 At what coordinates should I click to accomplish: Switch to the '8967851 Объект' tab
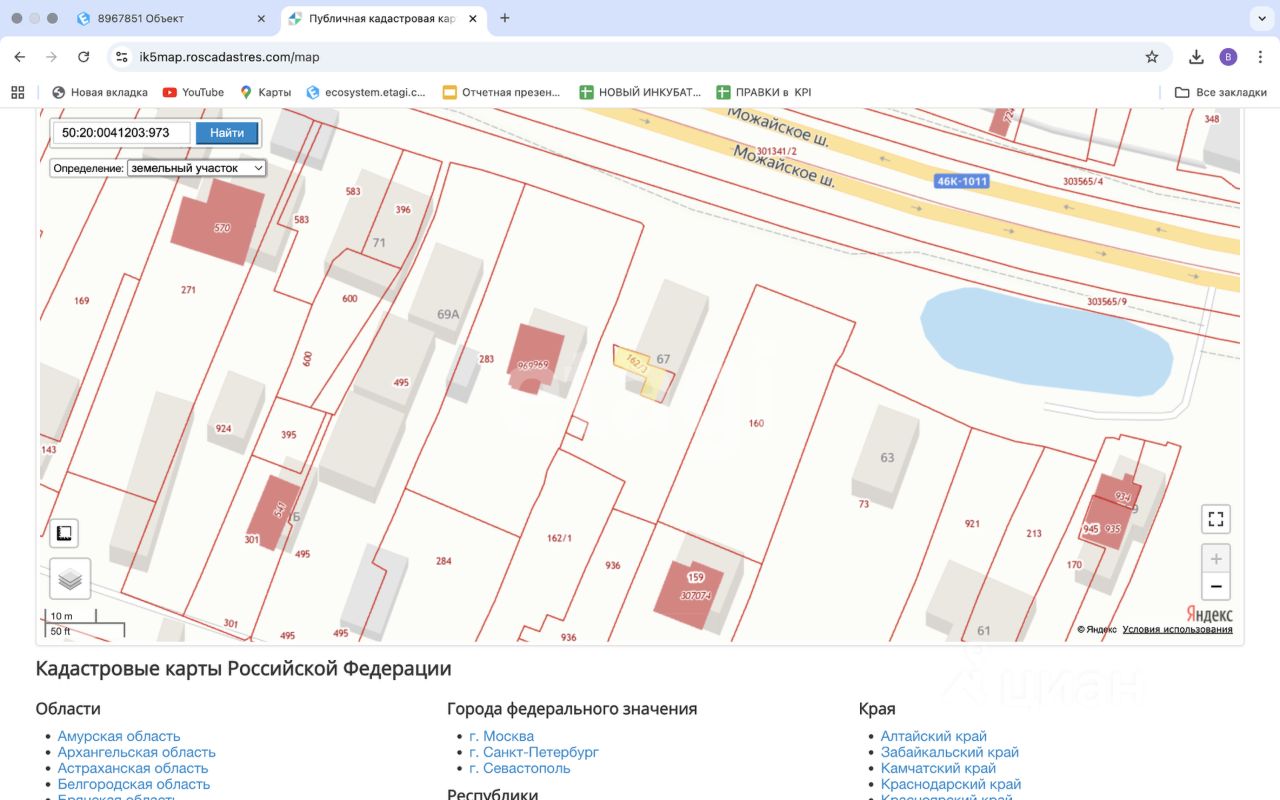point(170,18)
